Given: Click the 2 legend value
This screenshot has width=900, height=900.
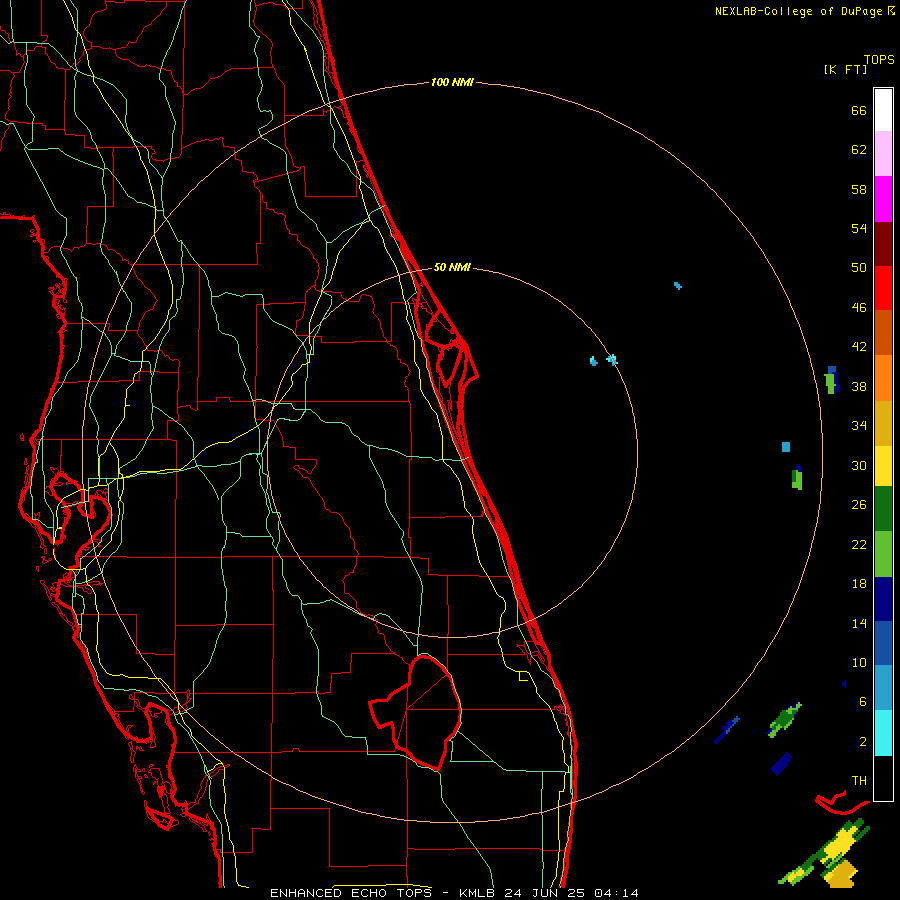Looking at the screenshot, I should 863,742.
